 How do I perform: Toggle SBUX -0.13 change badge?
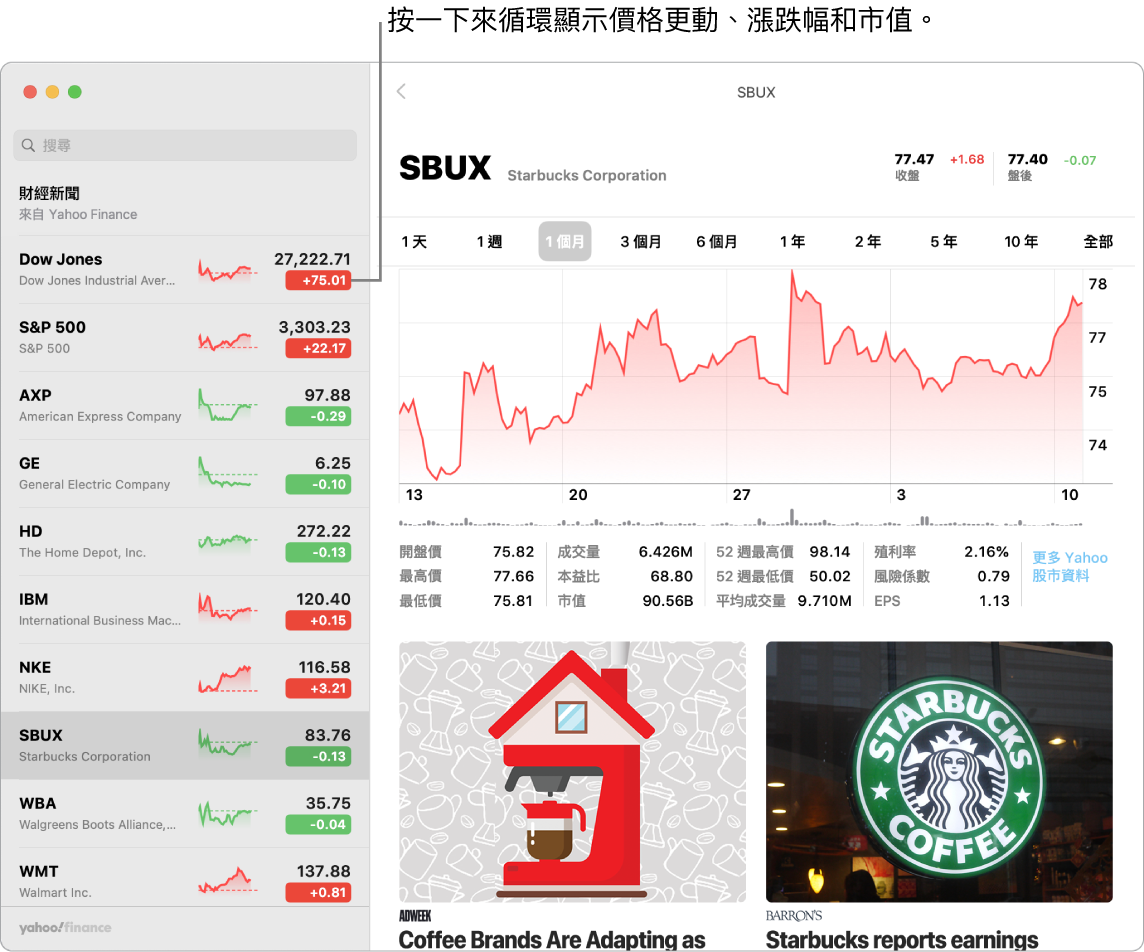tap(318, 756)
